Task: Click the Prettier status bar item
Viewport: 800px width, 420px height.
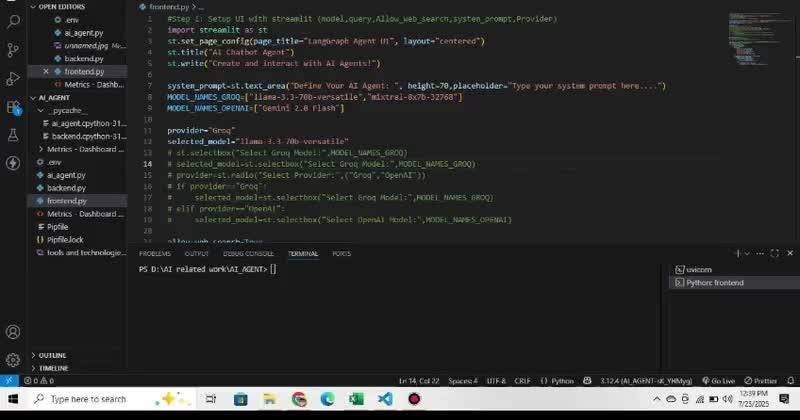Action: click(761, 381)
